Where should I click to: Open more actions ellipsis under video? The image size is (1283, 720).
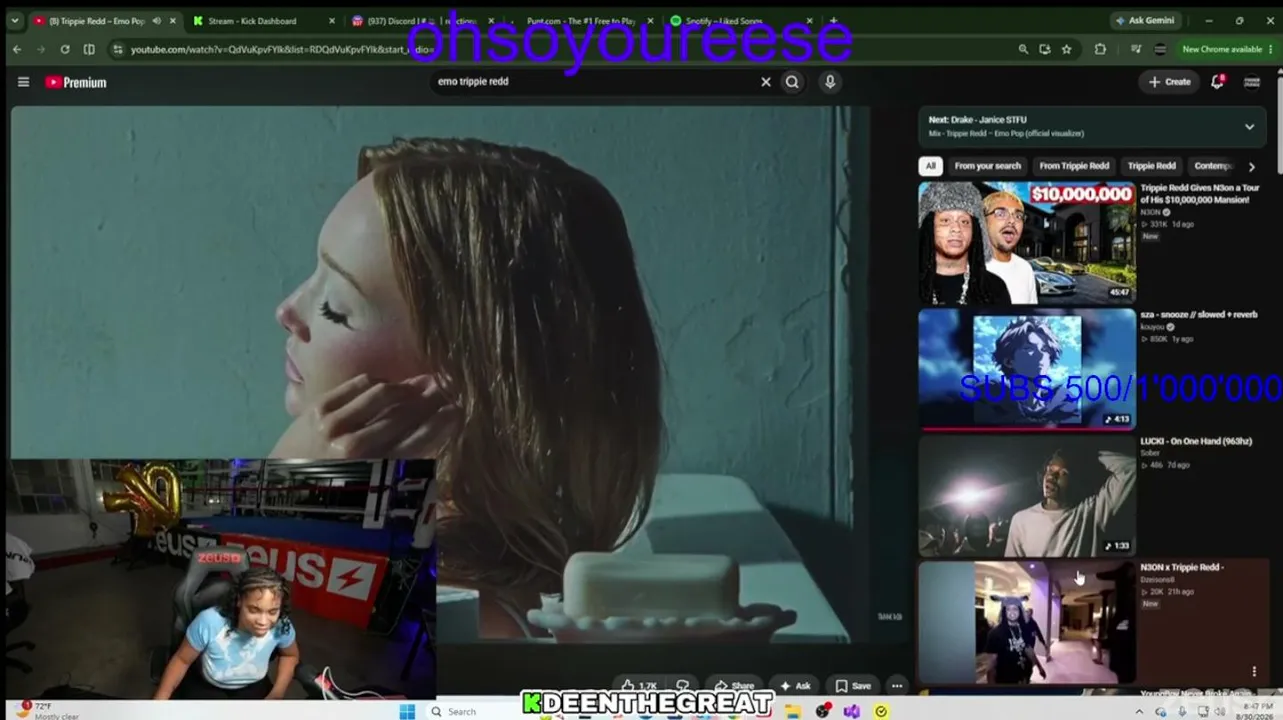897,686
